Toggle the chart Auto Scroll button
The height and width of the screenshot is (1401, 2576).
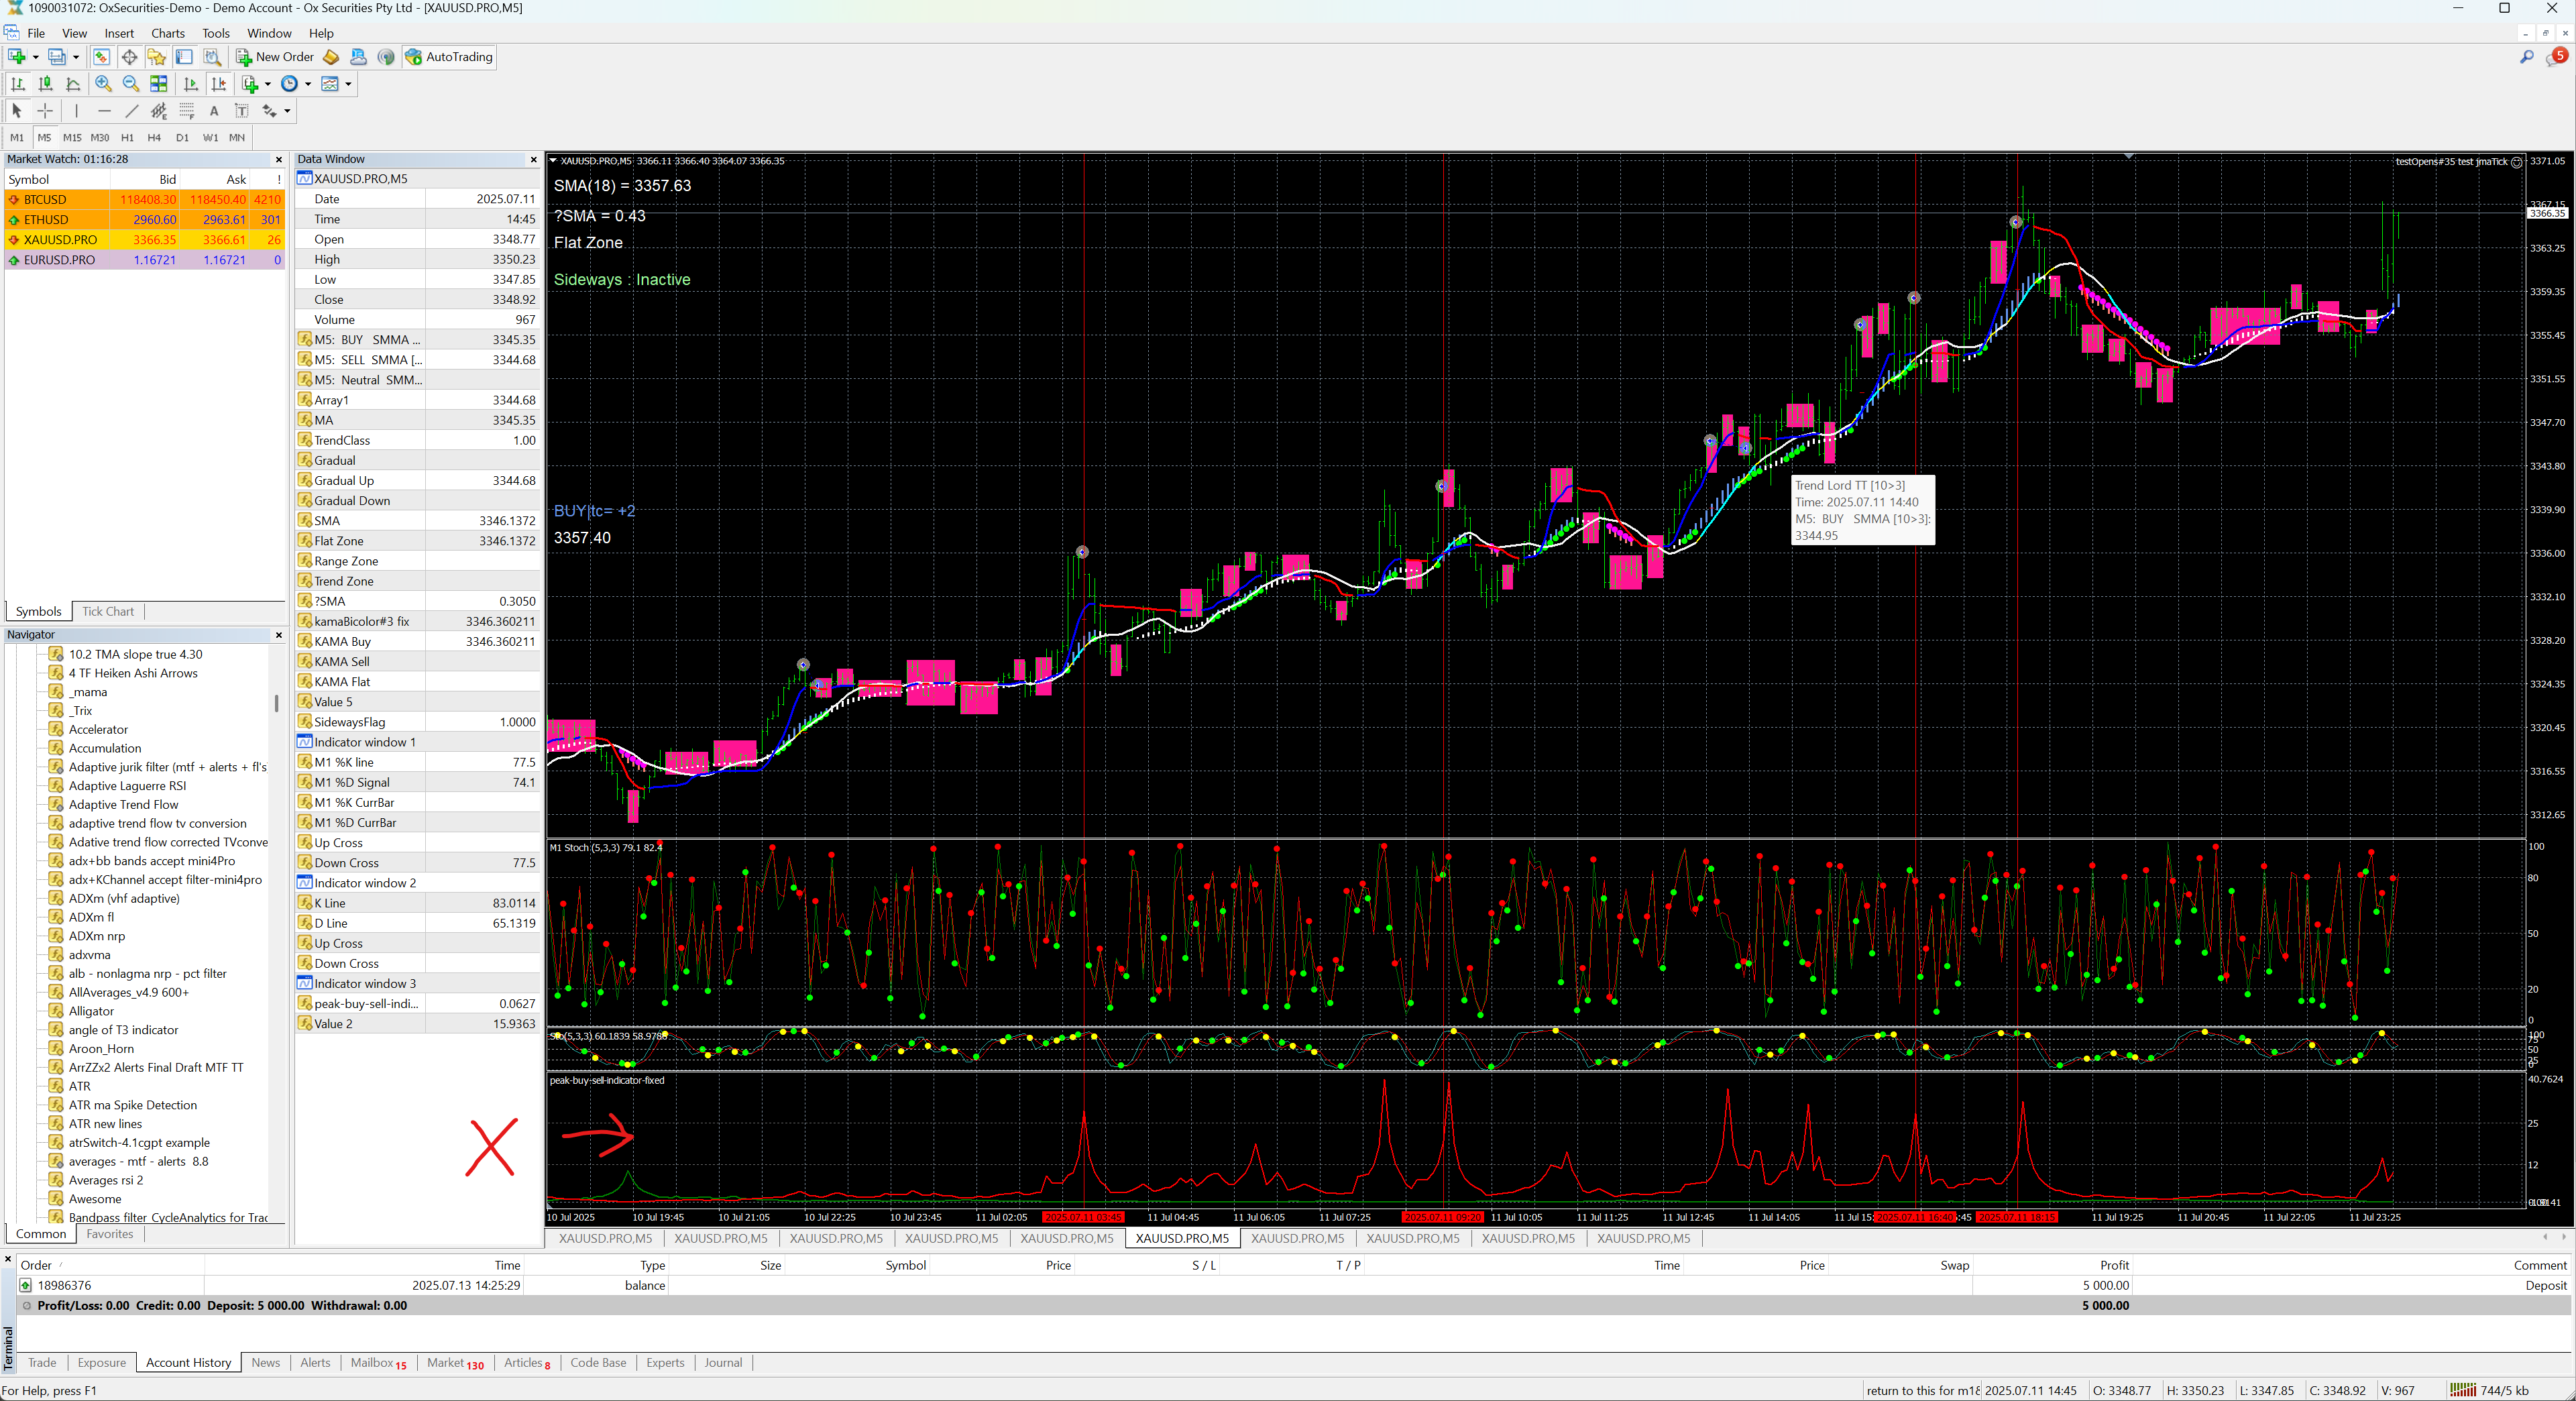pos(191,84)
